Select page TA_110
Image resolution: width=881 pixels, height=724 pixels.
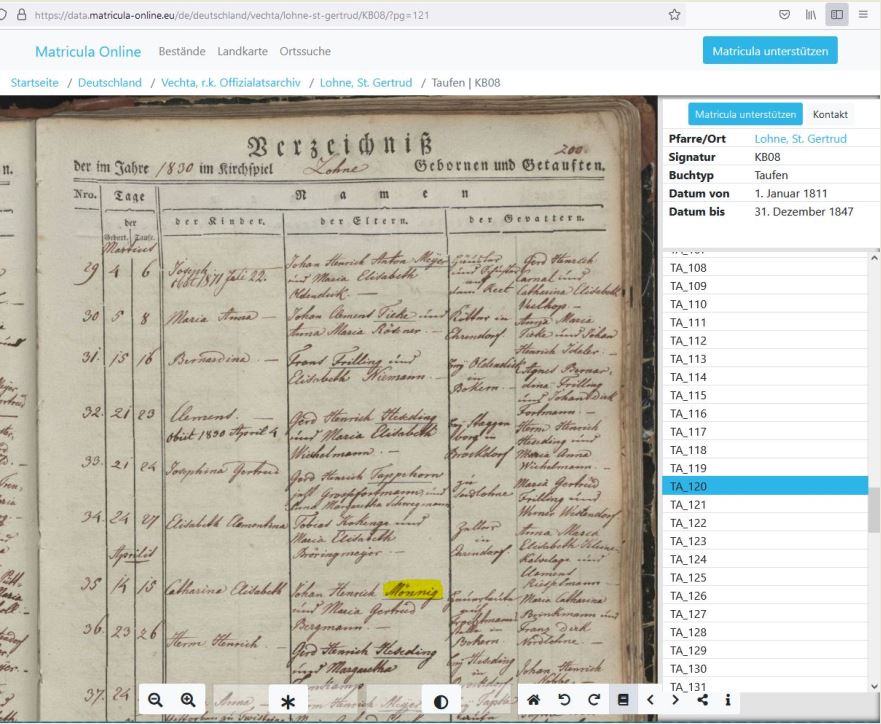click(x=765, y=304)
